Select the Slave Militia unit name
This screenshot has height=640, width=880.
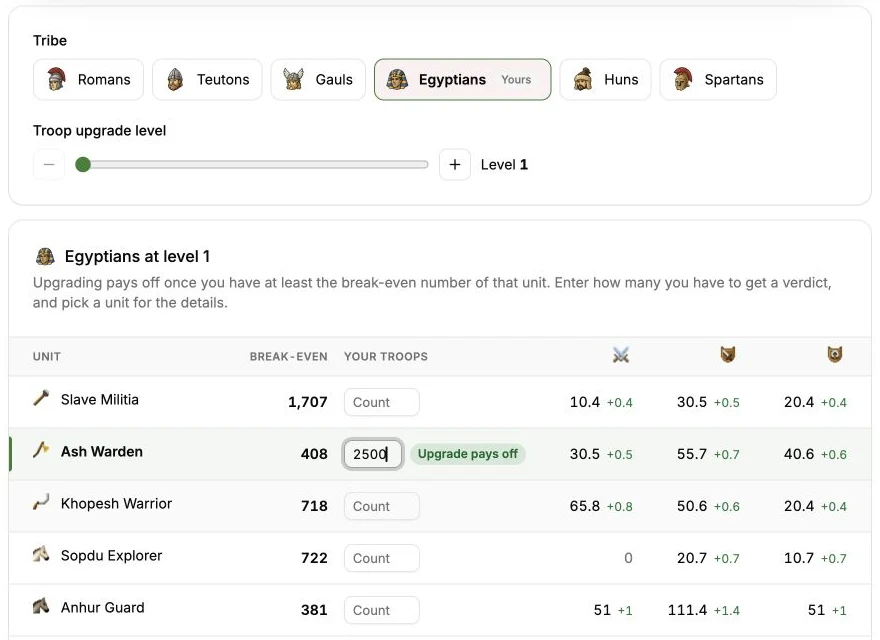100,399
